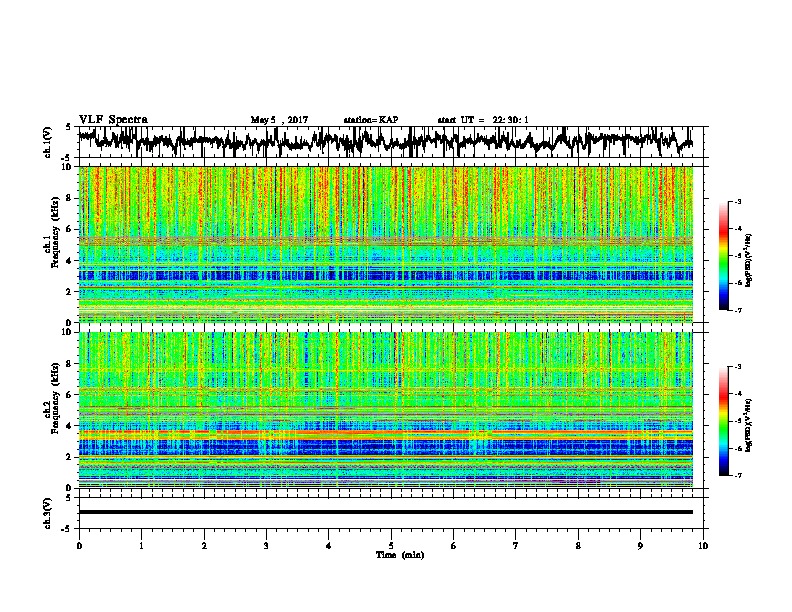Image resolution: width=792 pixels, height=612 pixels.
Task: Click the ch.1 color bar log(PSD) unit label
Action: click(749, 261)
